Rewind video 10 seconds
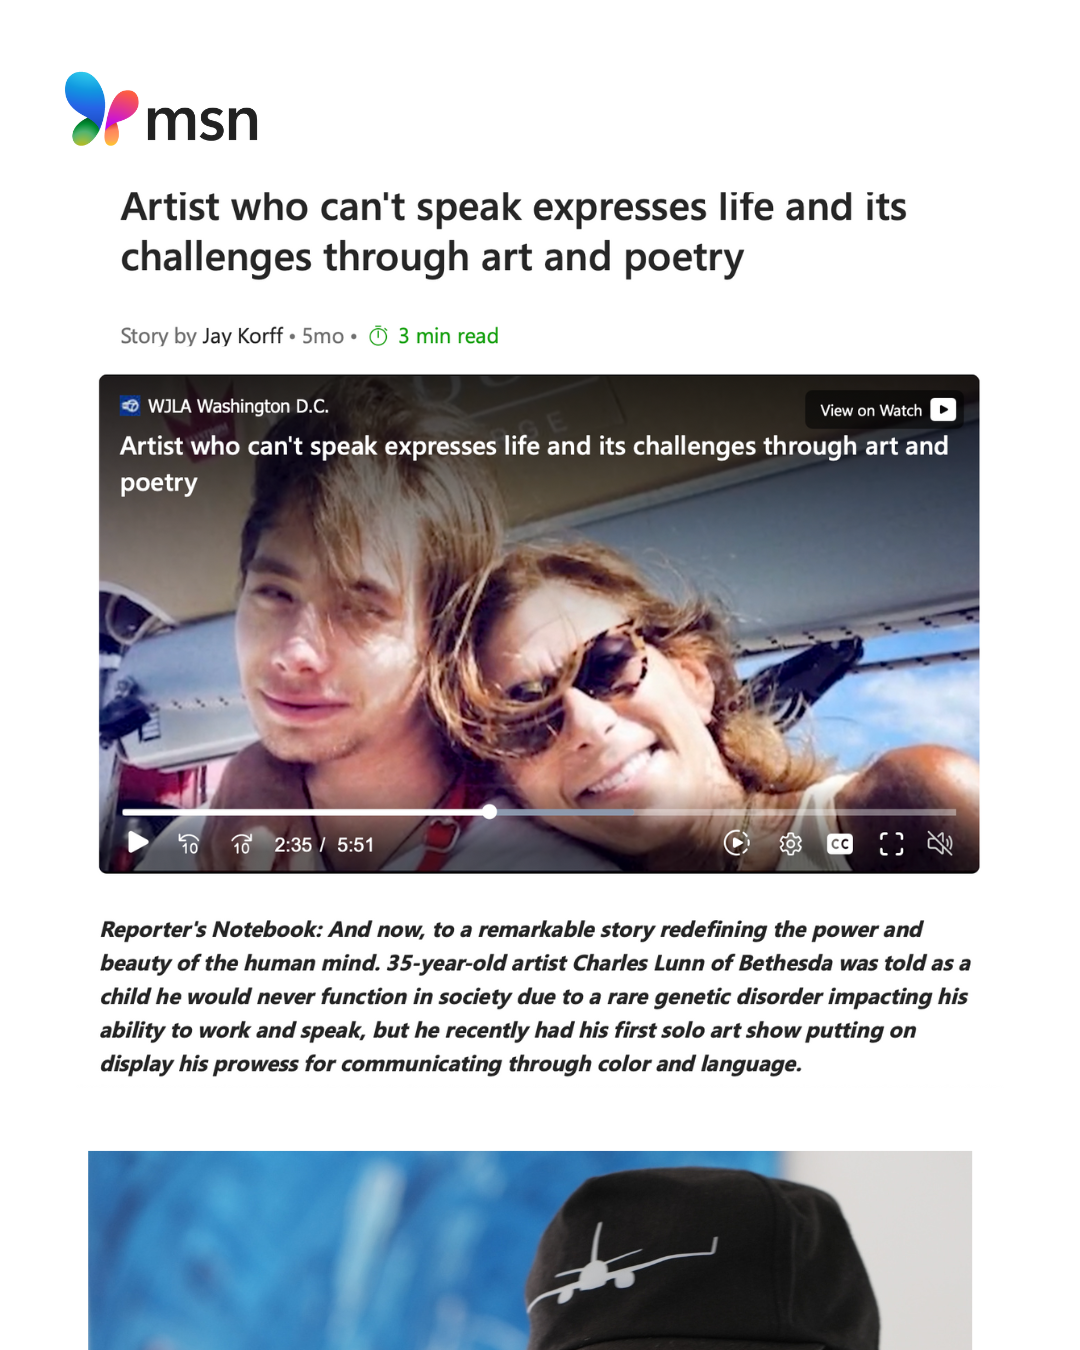The width and height of the screenshot is (1080, 1350). click(x=189, y=844)
